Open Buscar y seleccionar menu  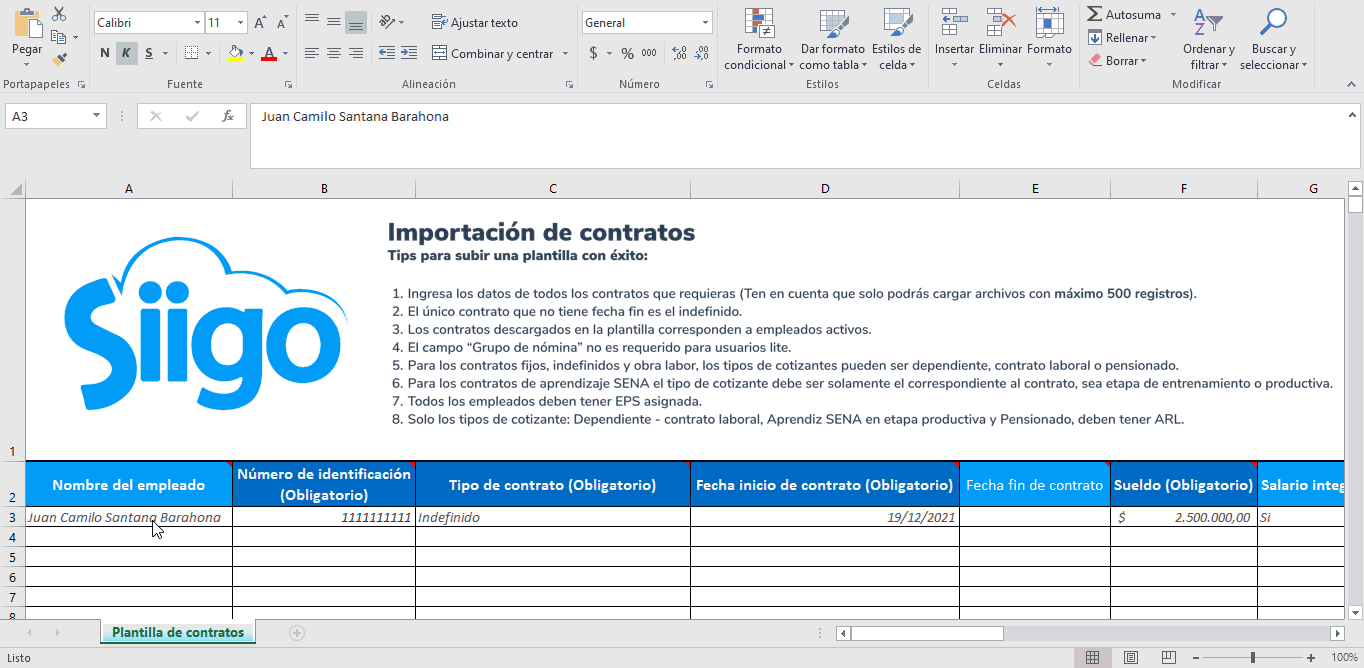(1273, 39)
